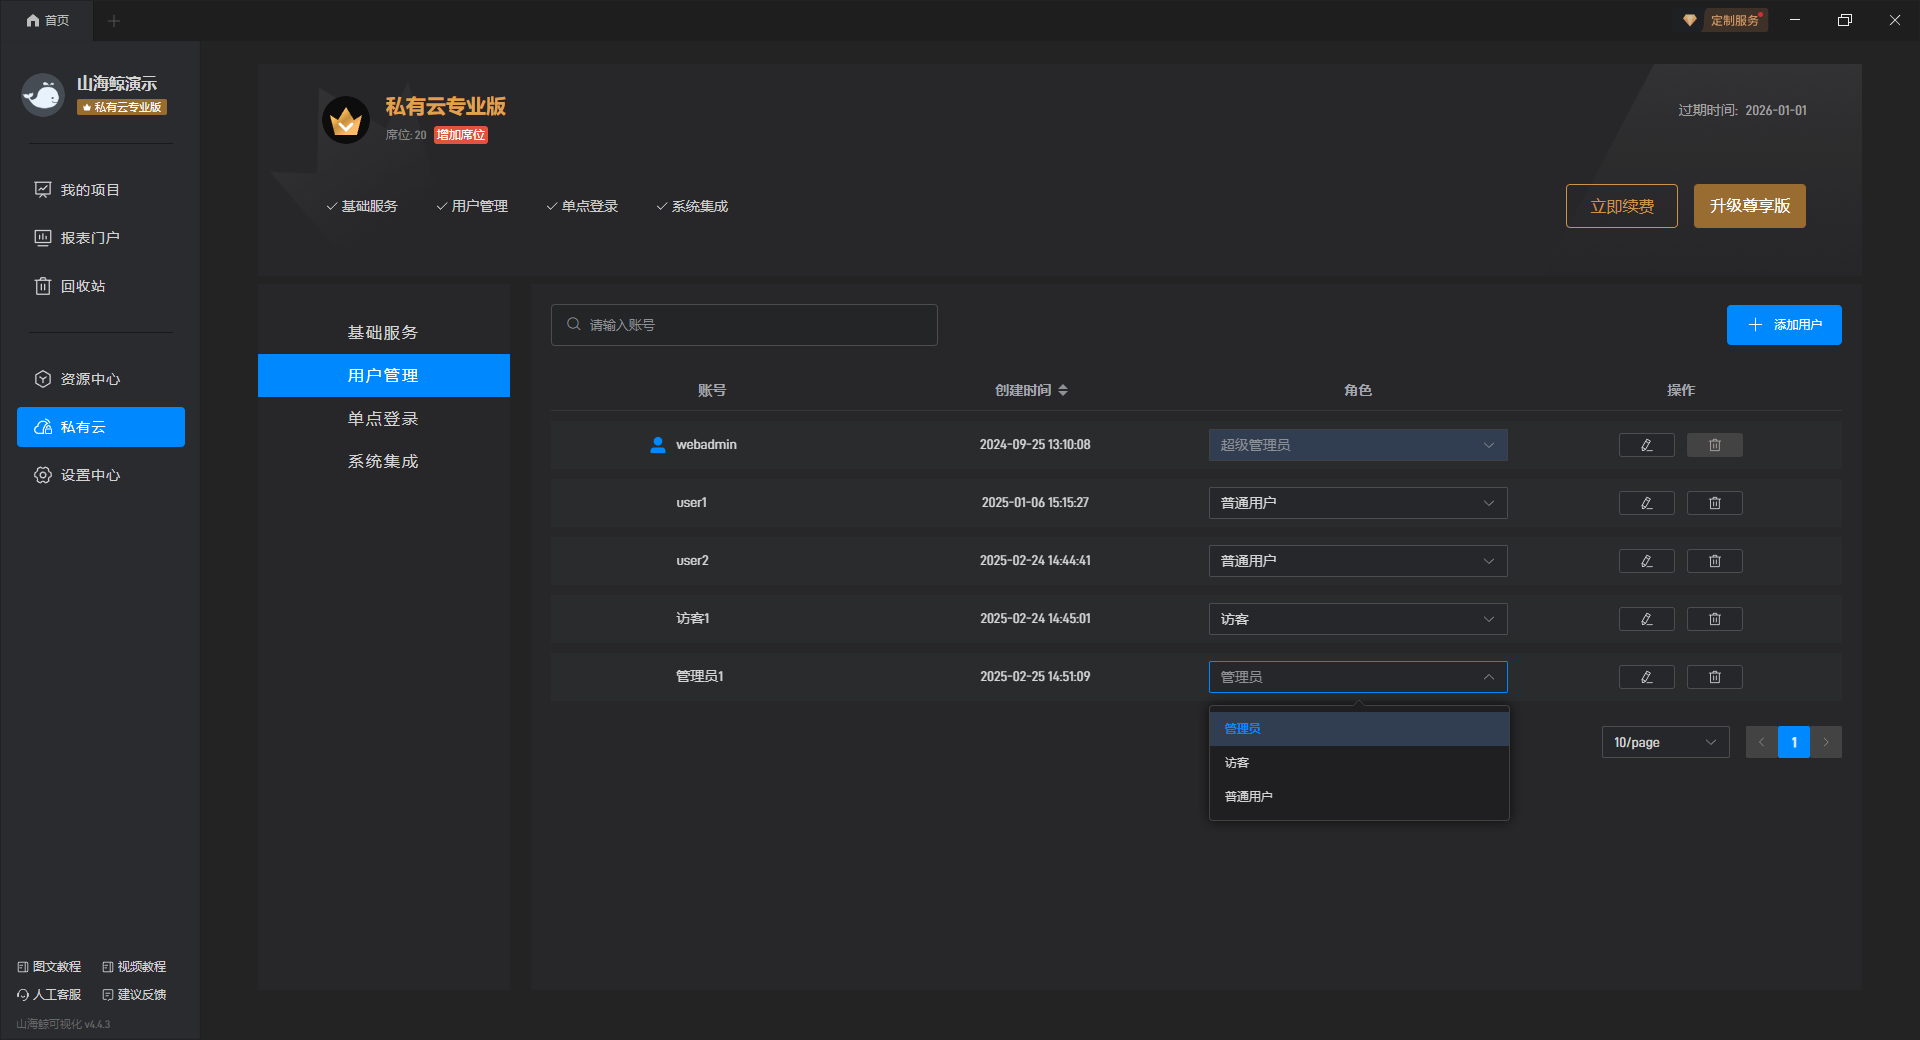
Task: Click the 升级尊享版 button
Action: coord(1750,206)
